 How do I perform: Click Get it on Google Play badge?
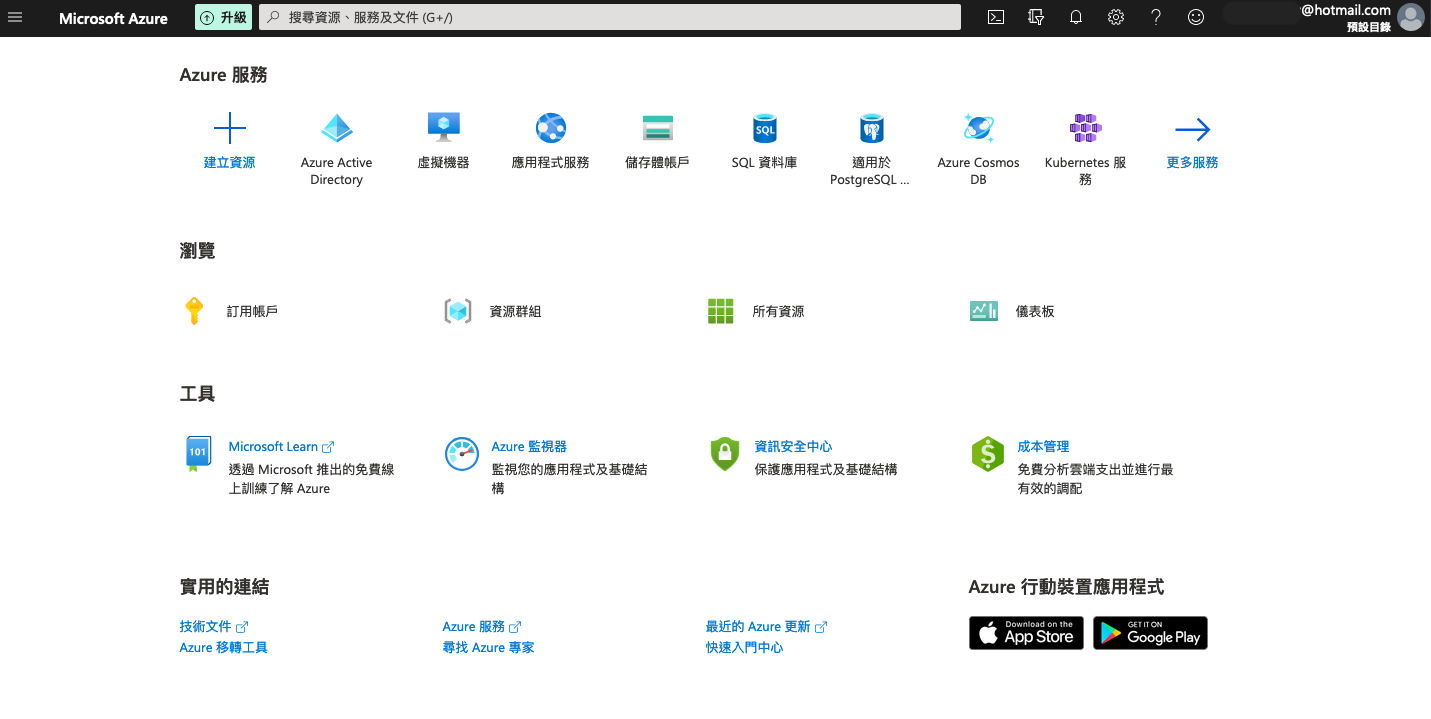tap(1150, 633)
